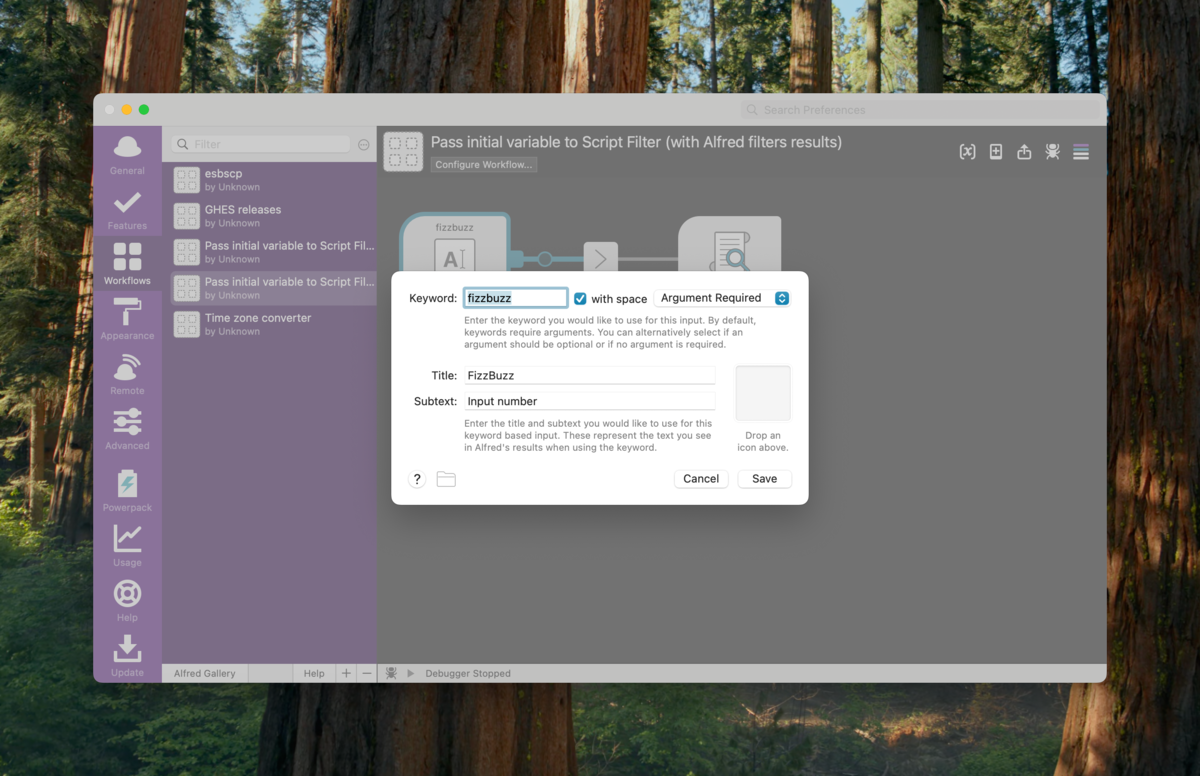Click the Help button in bottom bar

314,673
